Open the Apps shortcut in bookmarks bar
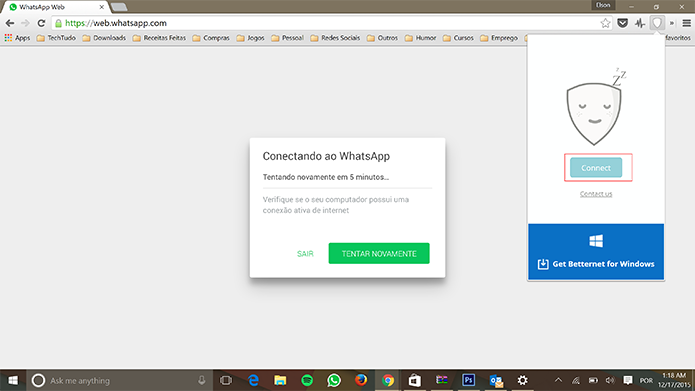The image size is (695, 391). pyautogui.click(x=17, y=38)
